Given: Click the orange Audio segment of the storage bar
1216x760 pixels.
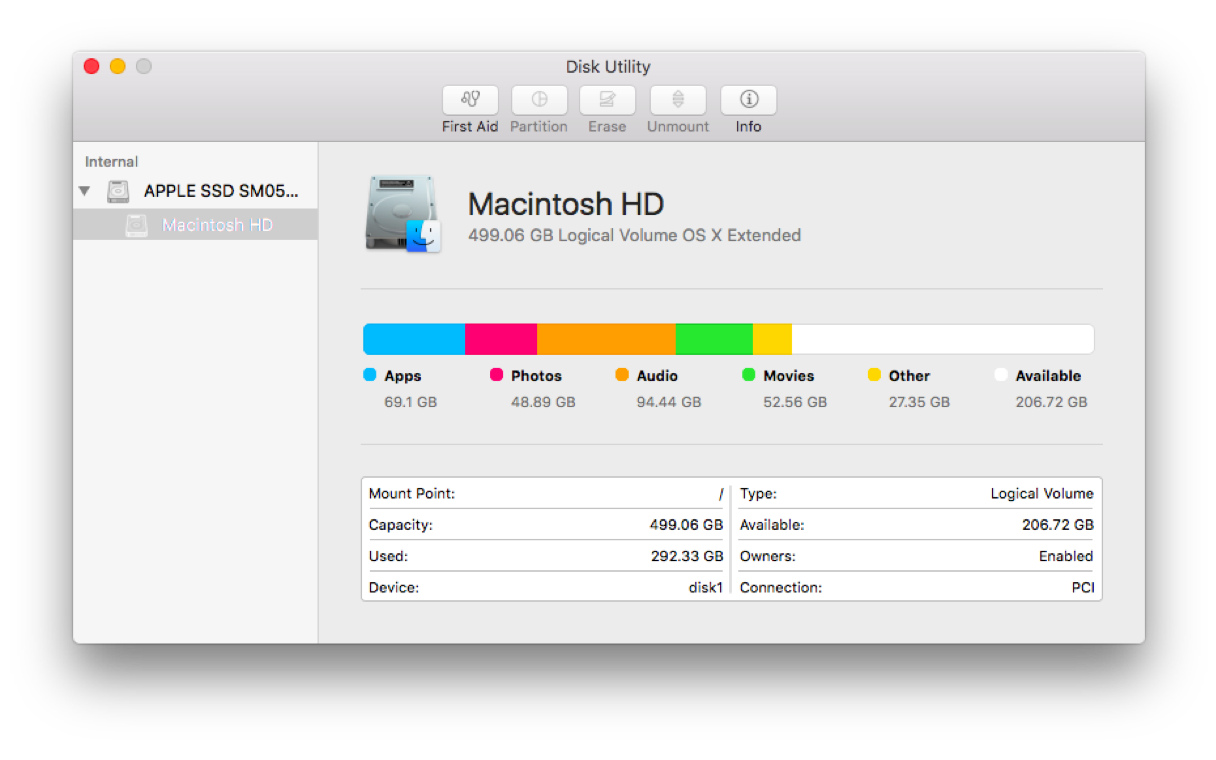Looking at the screenshot, I should click(606, 339).
